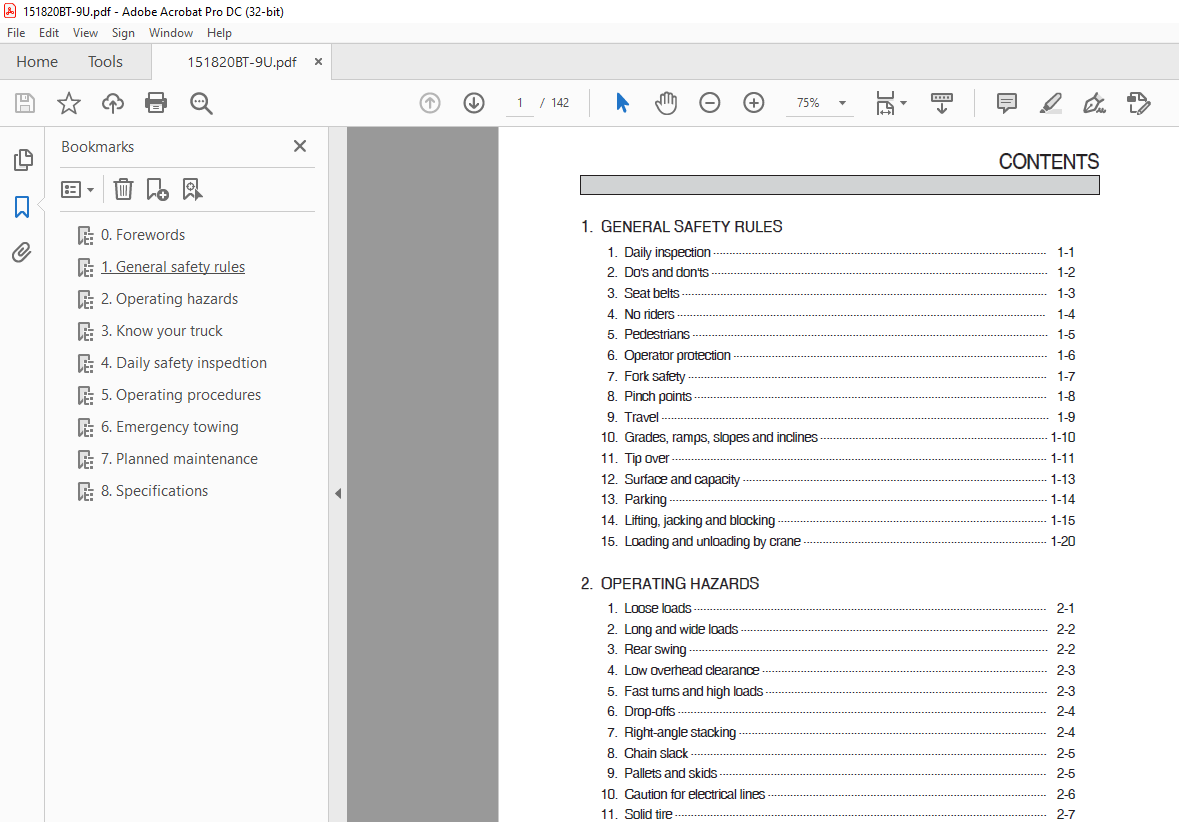Click the print file icon
This screenshot has height=822, width=1179.
point(156,103)
